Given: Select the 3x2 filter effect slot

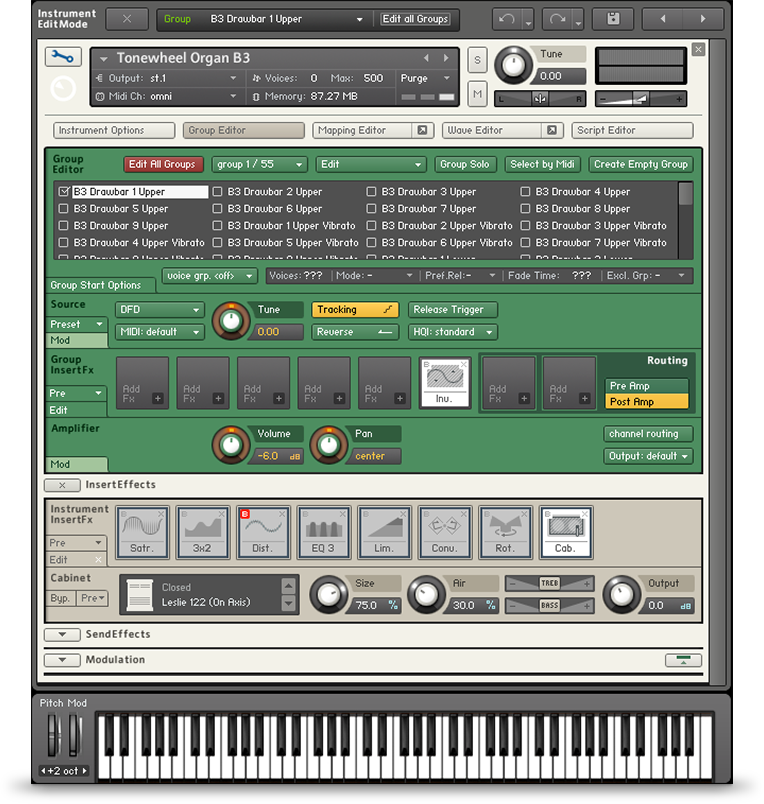Looking at the screenshot, I should coord(203,532).
